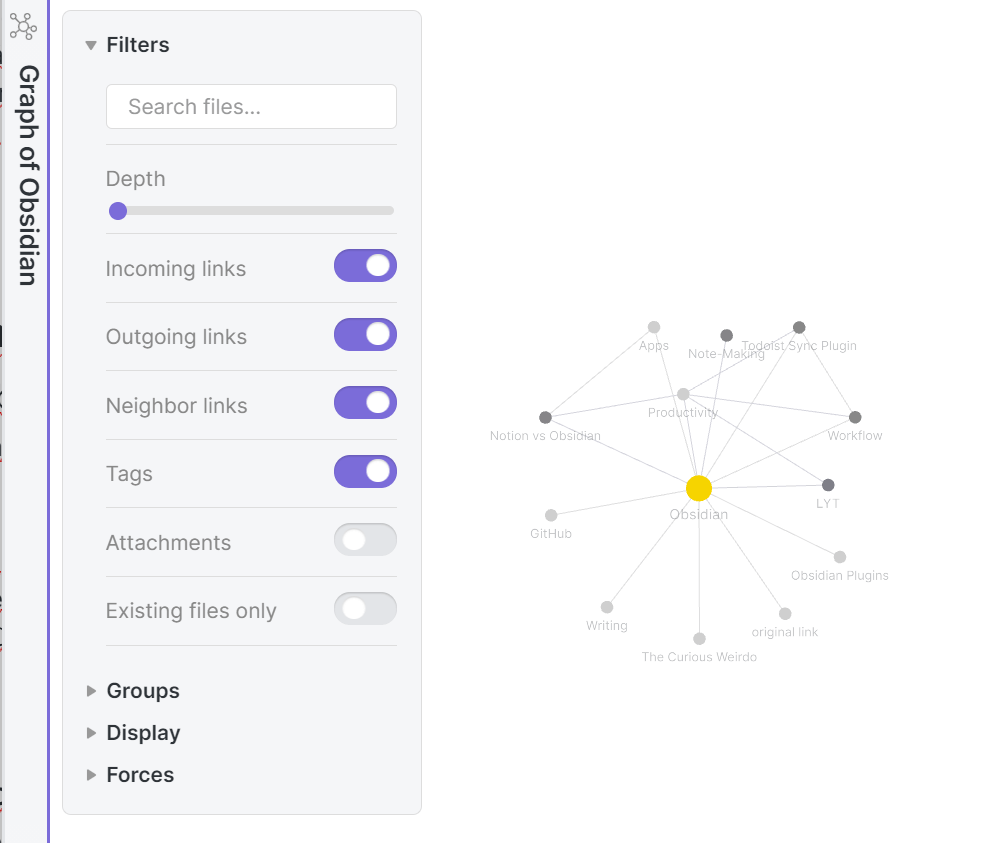
Task: Turn off Outgoing links toggle
Action: click(x=365, y=335)
